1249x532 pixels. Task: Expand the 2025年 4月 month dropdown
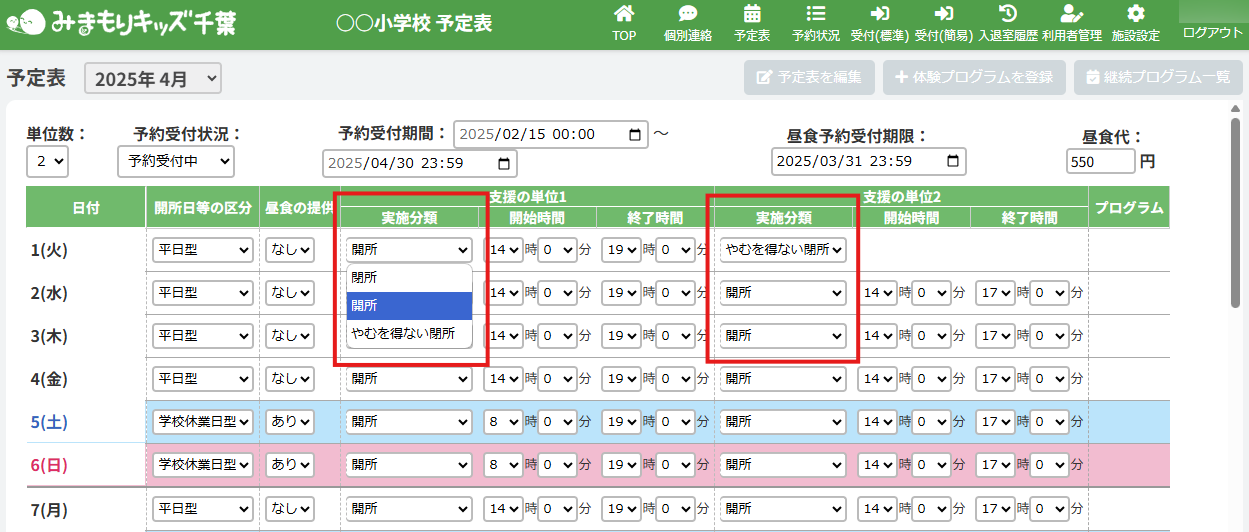153,79
